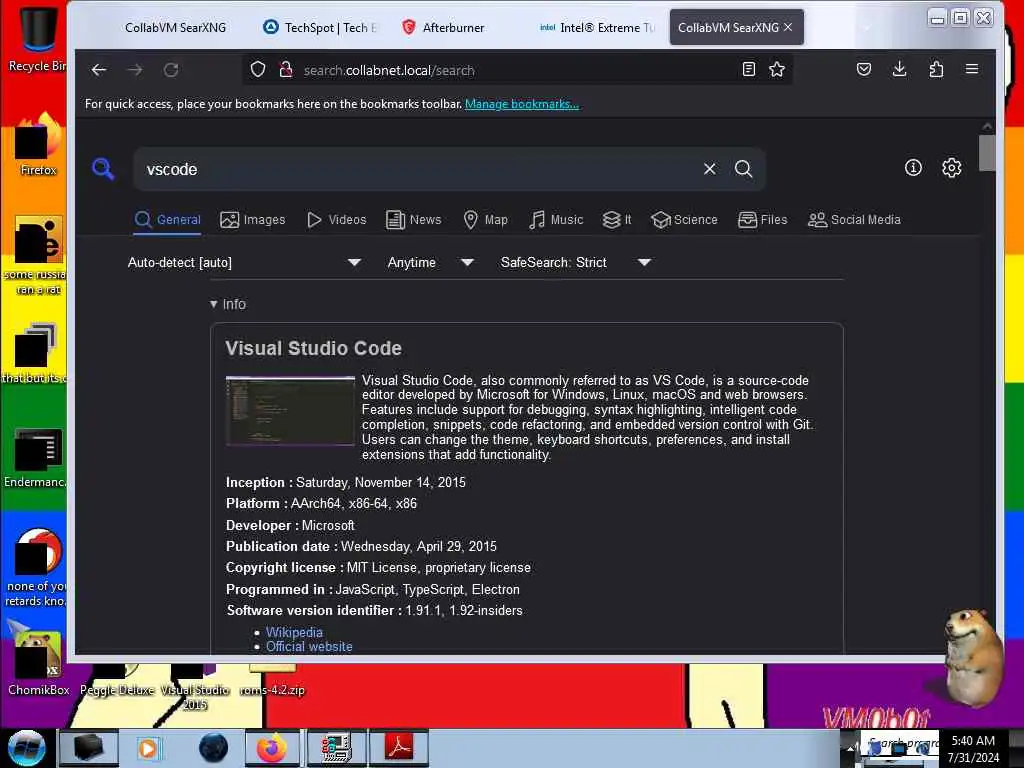The image size is (1024, 768).
Task: Bookmark this page with the star icon
Action: (776, 69)
